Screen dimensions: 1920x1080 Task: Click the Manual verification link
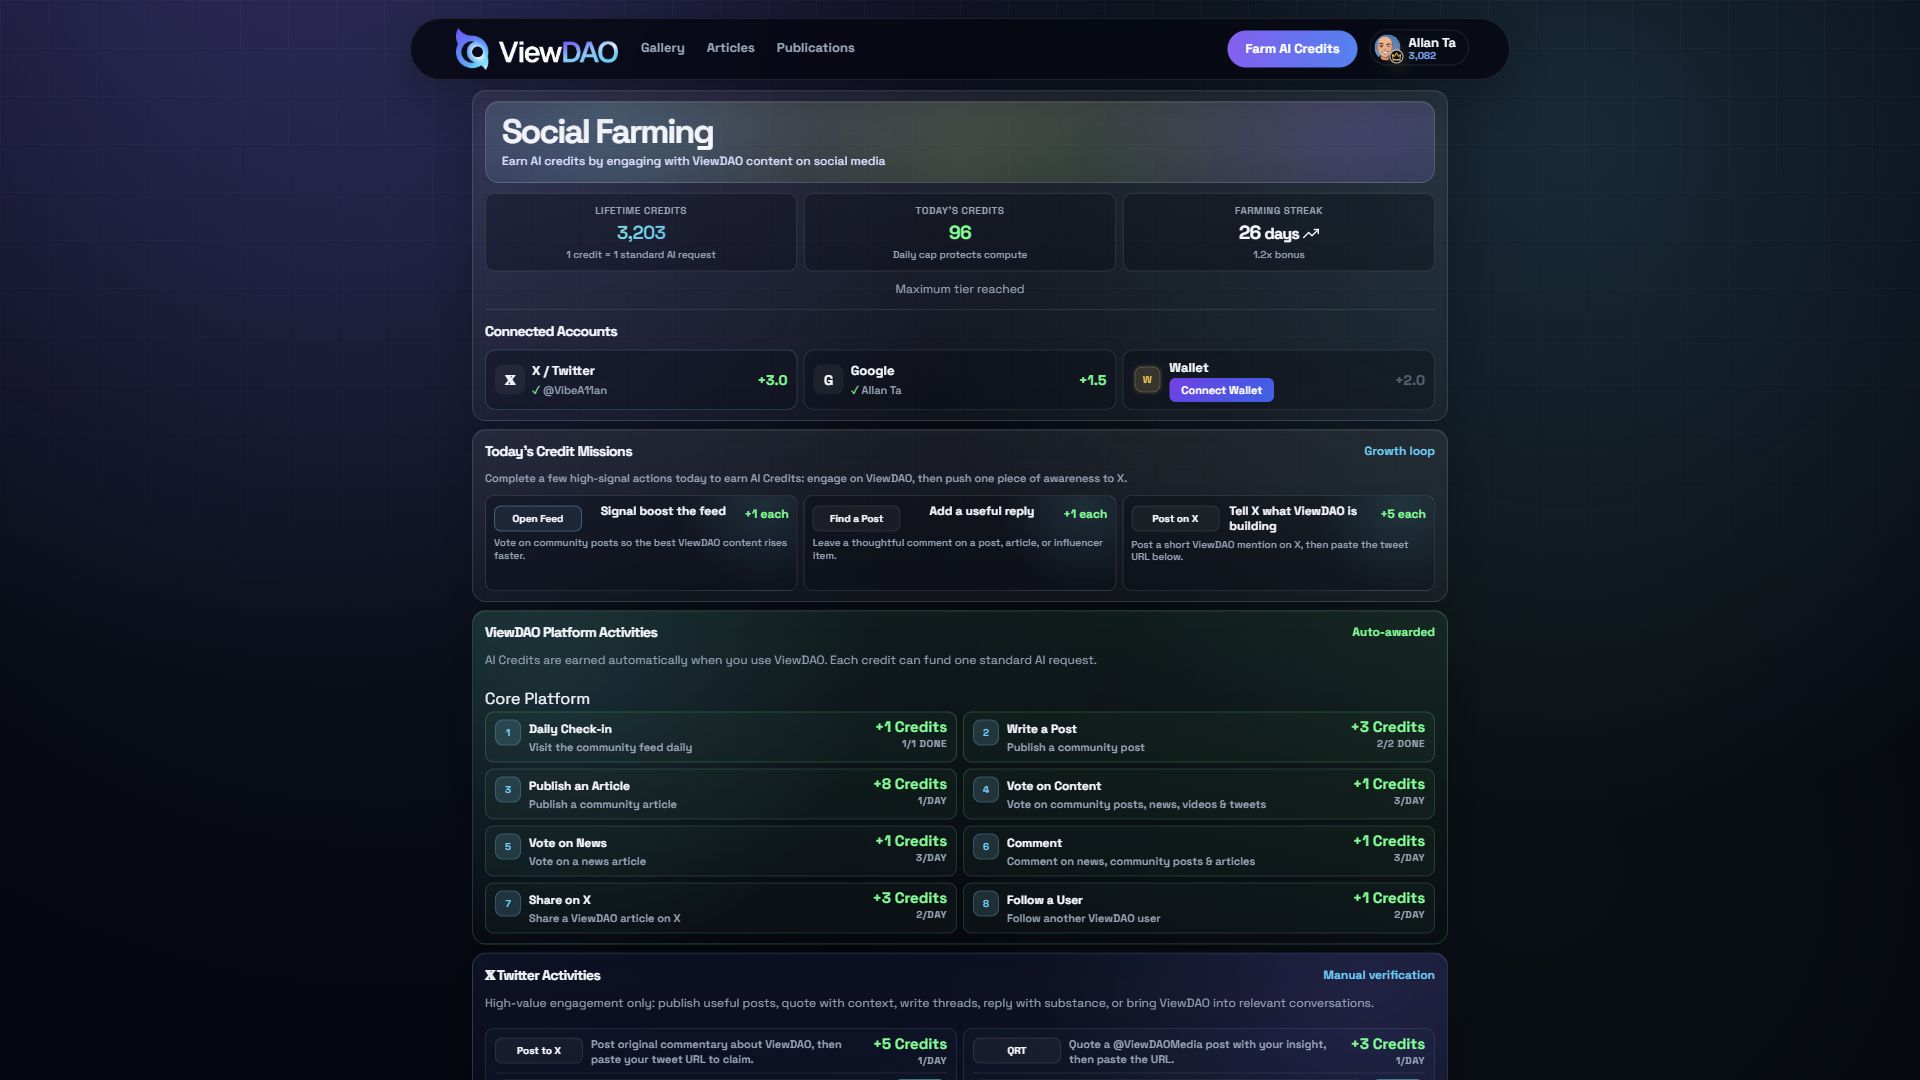[x=1378, y=975]
